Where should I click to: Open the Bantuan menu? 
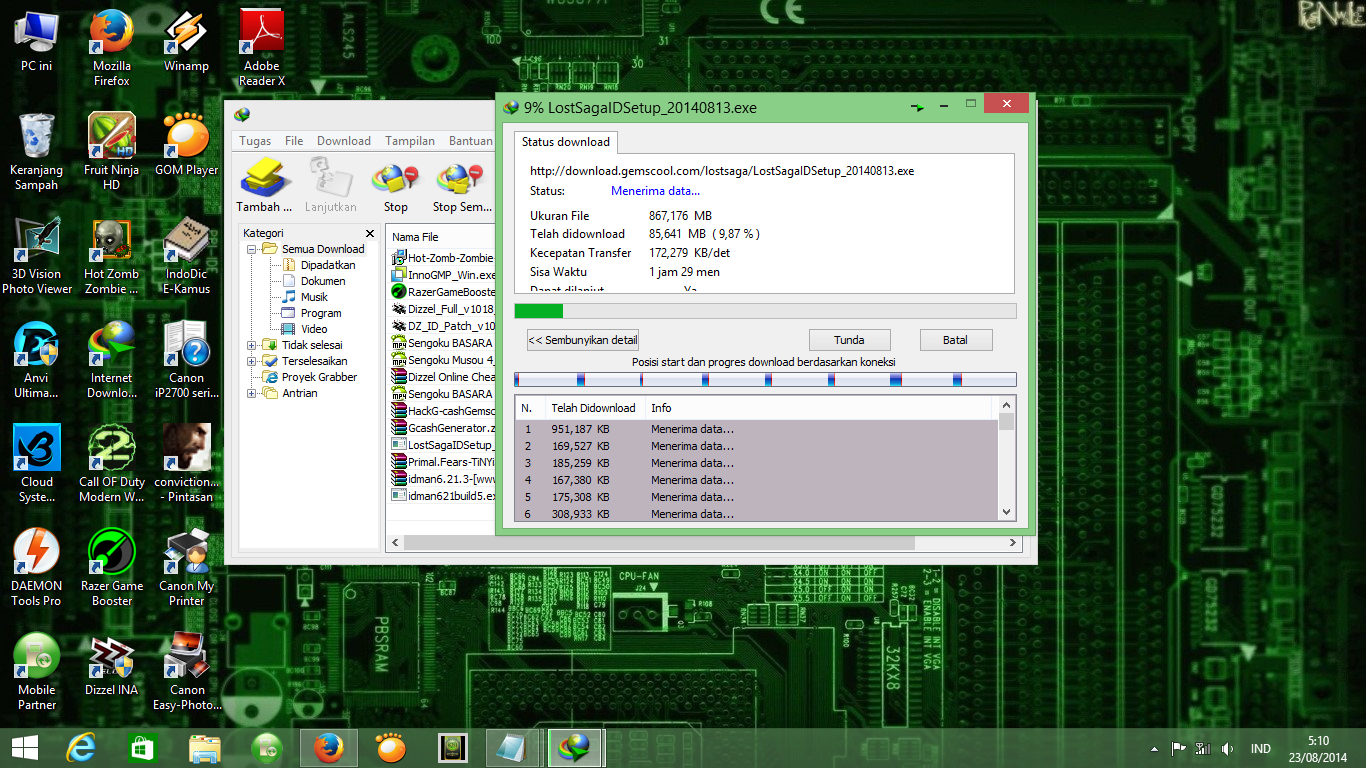coord(470,141)
